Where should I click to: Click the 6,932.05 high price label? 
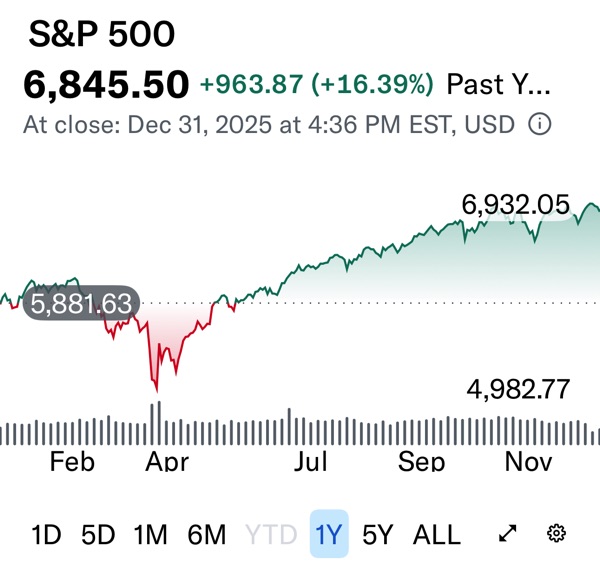pos(515,206)
